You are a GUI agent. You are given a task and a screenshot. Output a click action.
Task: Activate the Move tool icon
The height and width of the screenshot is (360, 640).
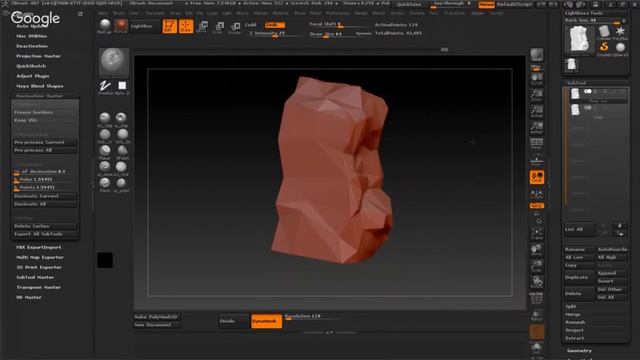coord(202,27)
